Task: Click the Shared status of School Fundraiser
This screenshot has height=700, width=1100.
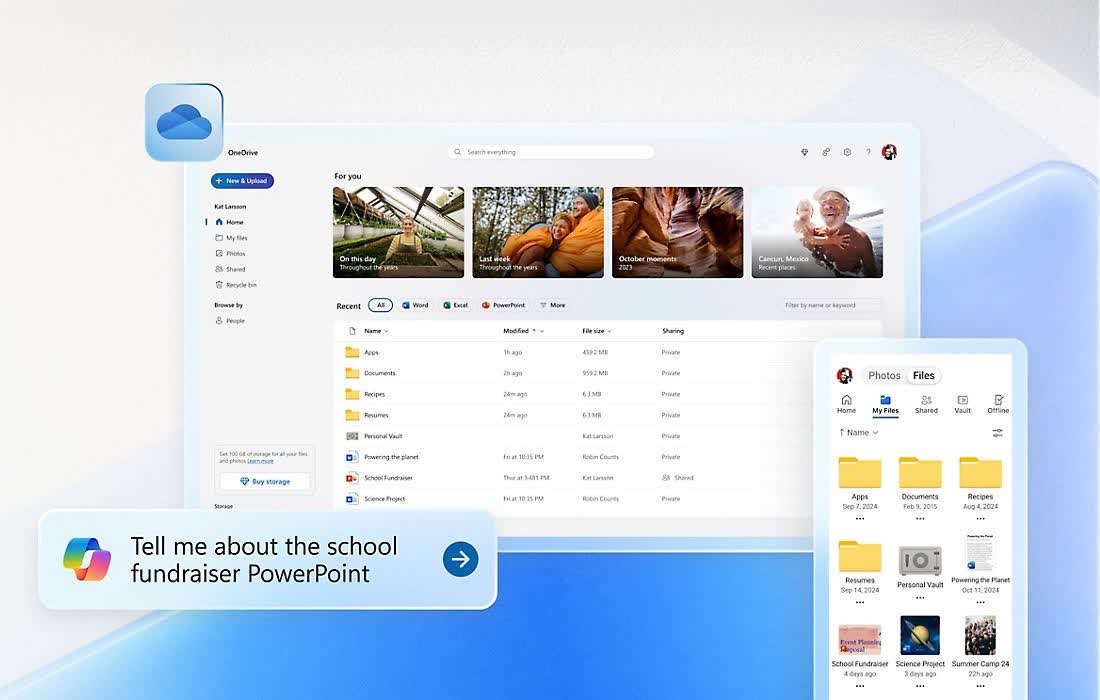Action: 678,478
